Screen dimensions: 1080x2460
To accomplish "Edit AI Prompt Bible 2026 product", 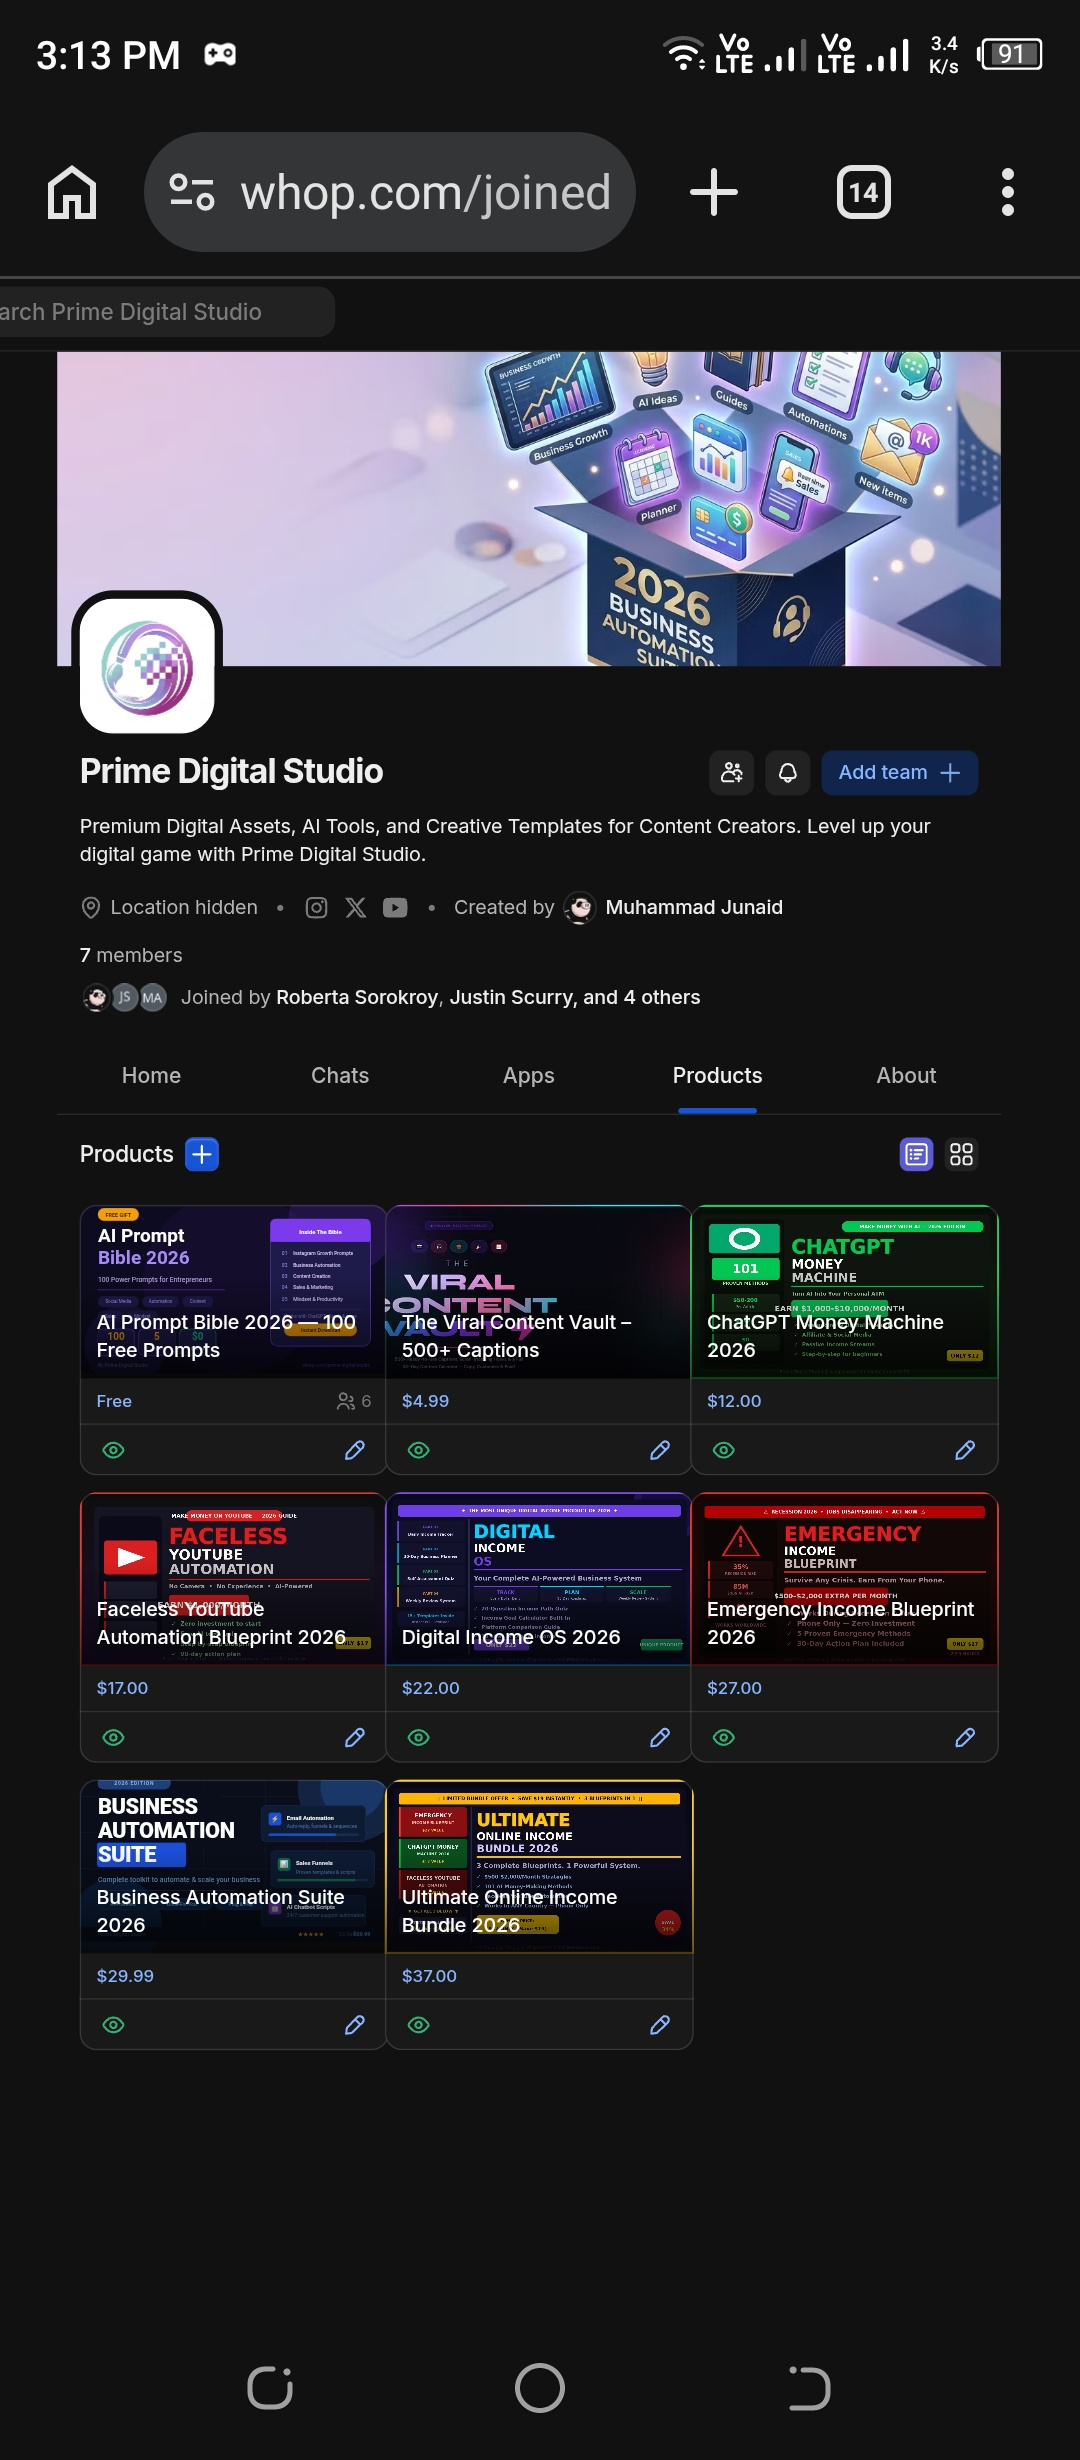I will [355, 1450].
